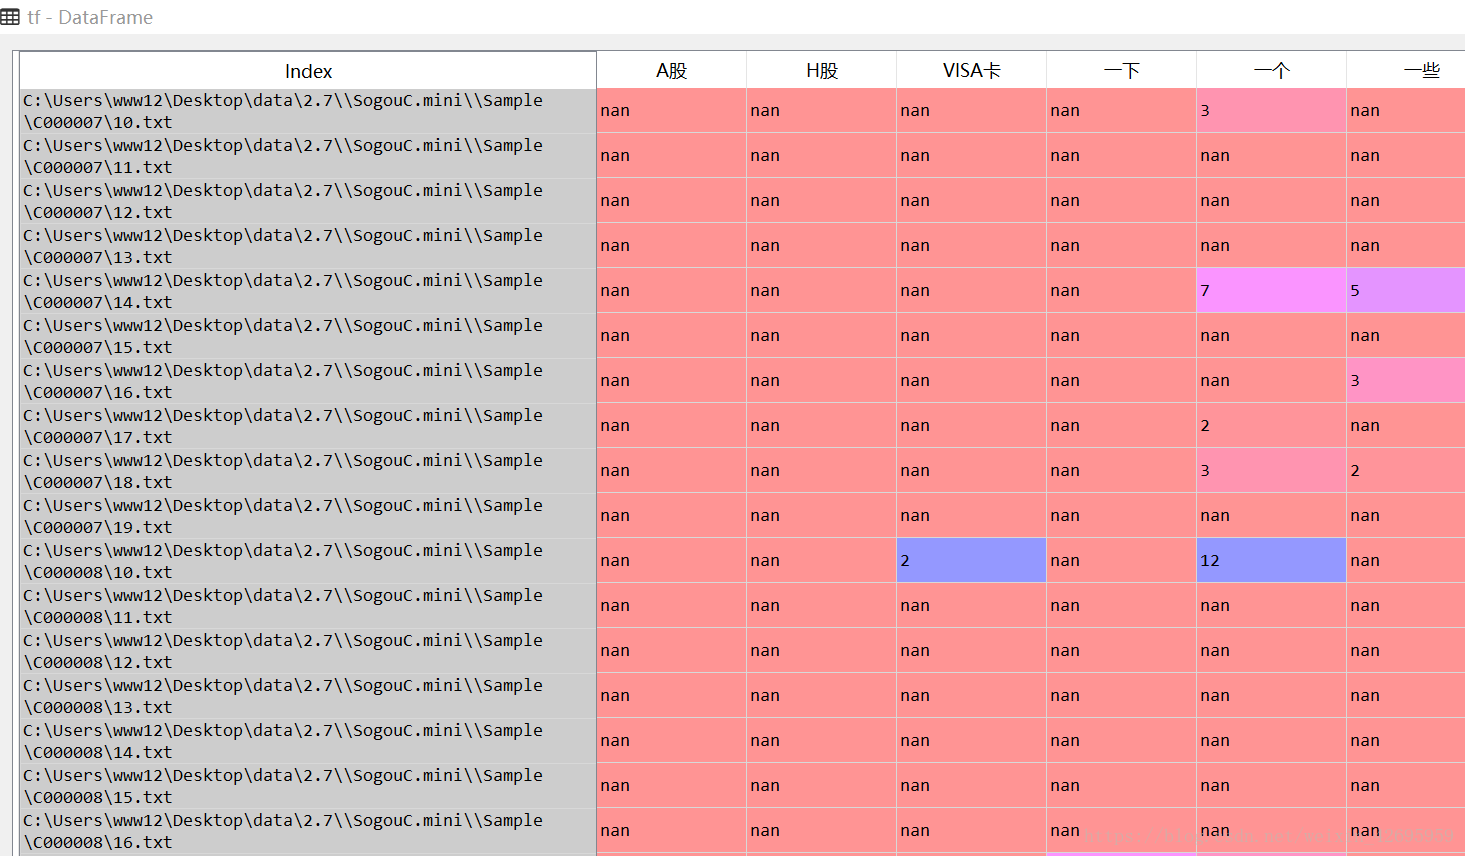This screenshot has width=1465, height=856.
Task: Select index row C000007\16.txt
Action: [308, 381]
